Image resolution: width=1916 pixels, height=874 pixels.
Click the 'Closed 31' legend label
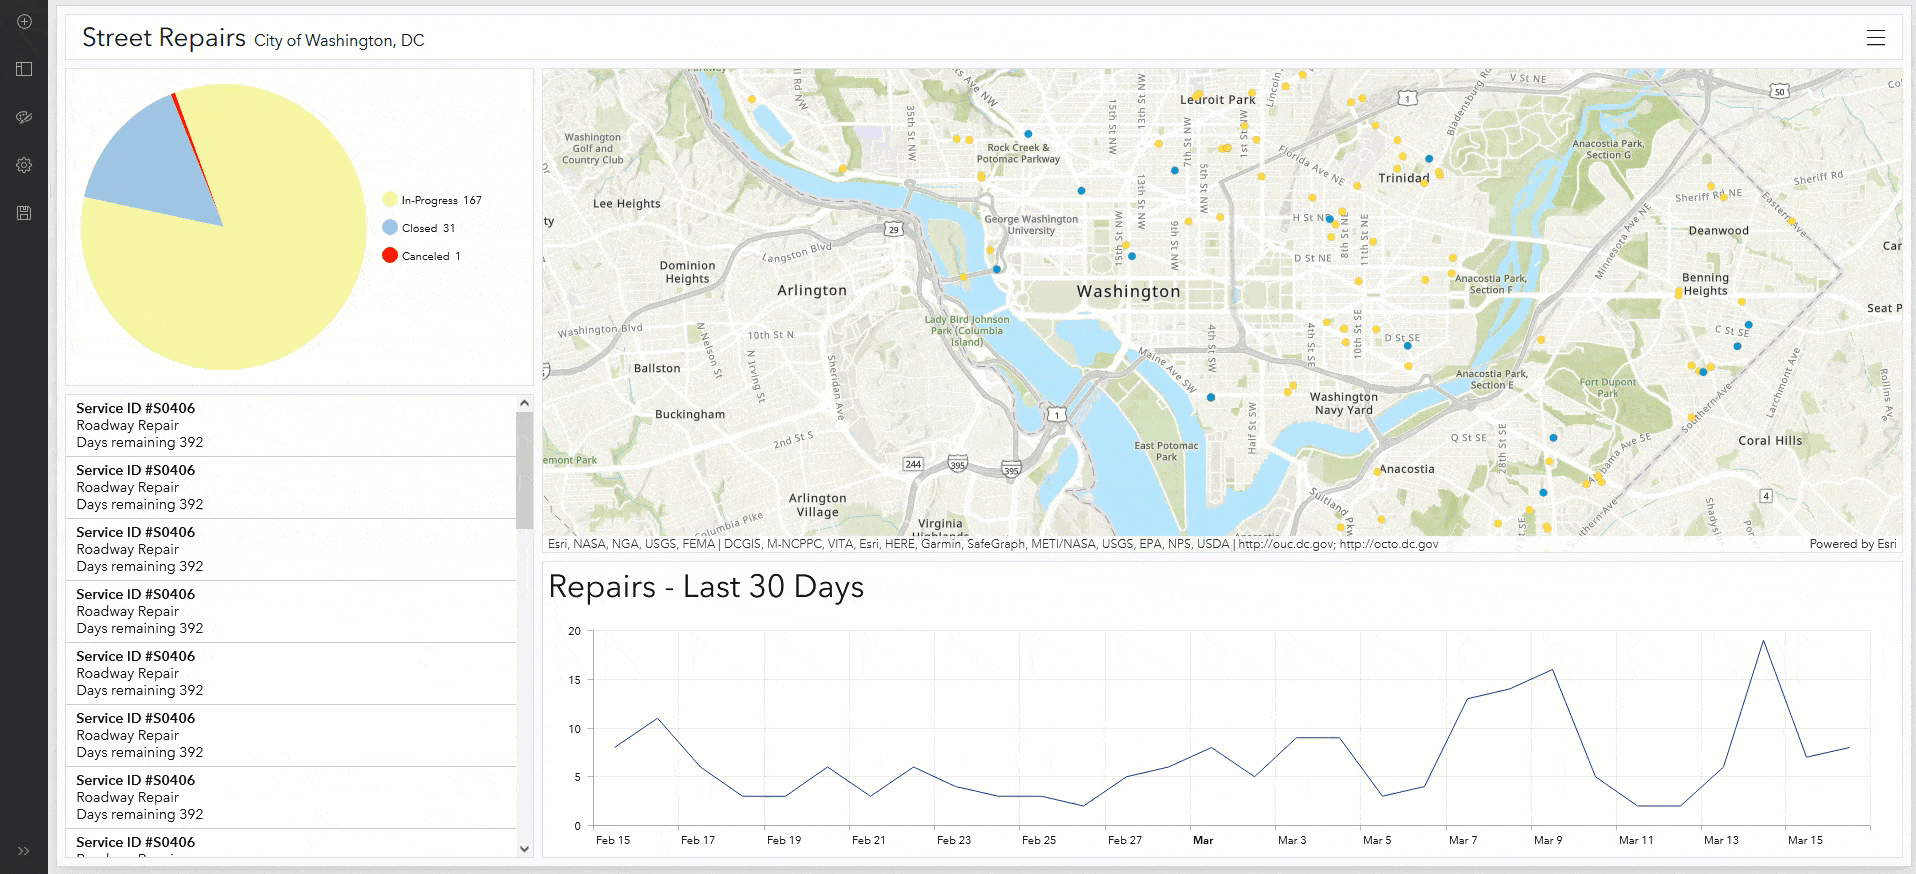(x=428, y=228)
